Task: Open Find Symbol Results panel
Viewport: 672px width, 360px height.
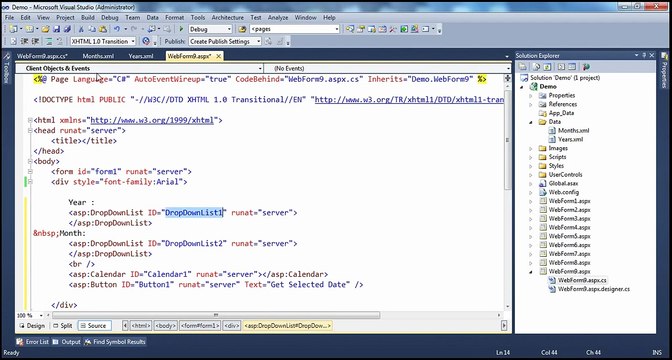Action: (x=115, y=342)
